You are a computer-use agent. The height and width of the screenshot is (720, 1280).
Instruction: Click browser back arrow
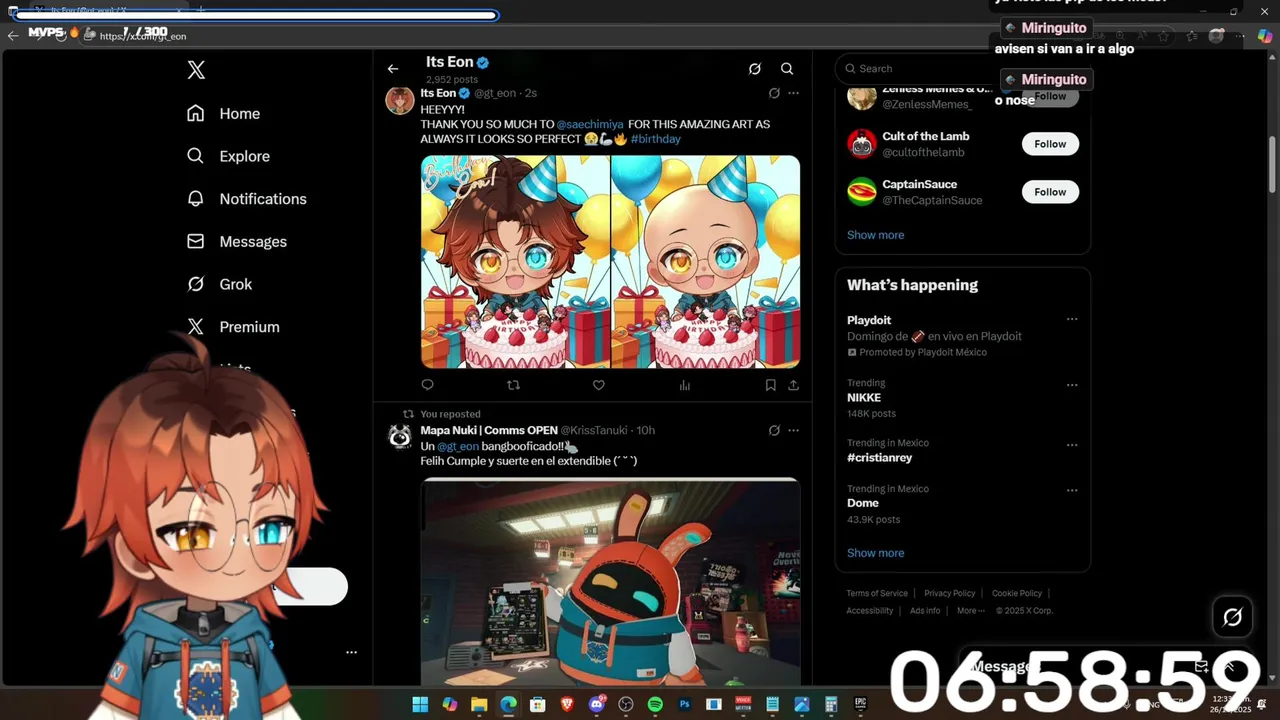[13, 35]
